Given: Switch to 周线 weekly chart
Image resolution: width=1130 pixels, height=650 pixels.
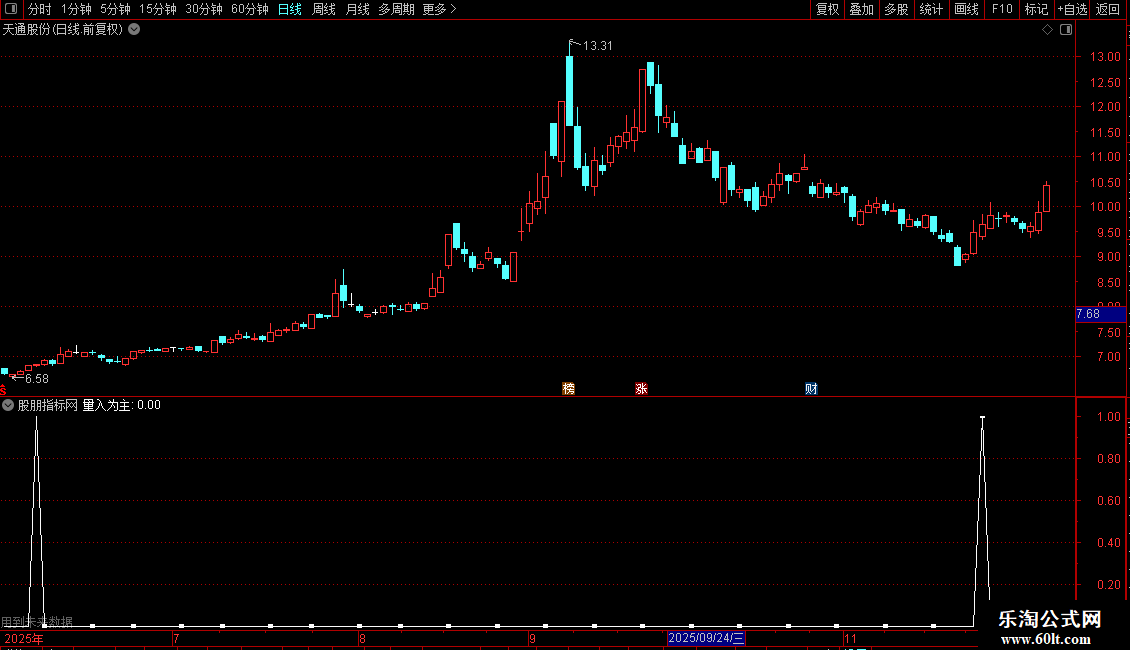Looking at the screenshot, I should (324, 9).
